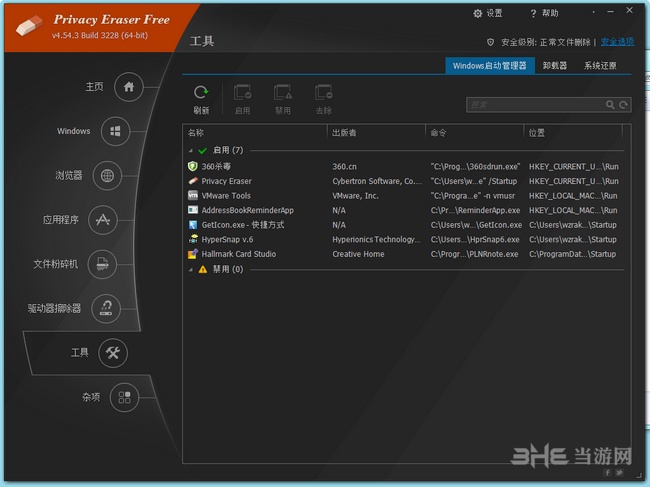Select Hallmark Card Studio entry name
The width and height of the screenshot is (650, 487).
pos(239,254)
